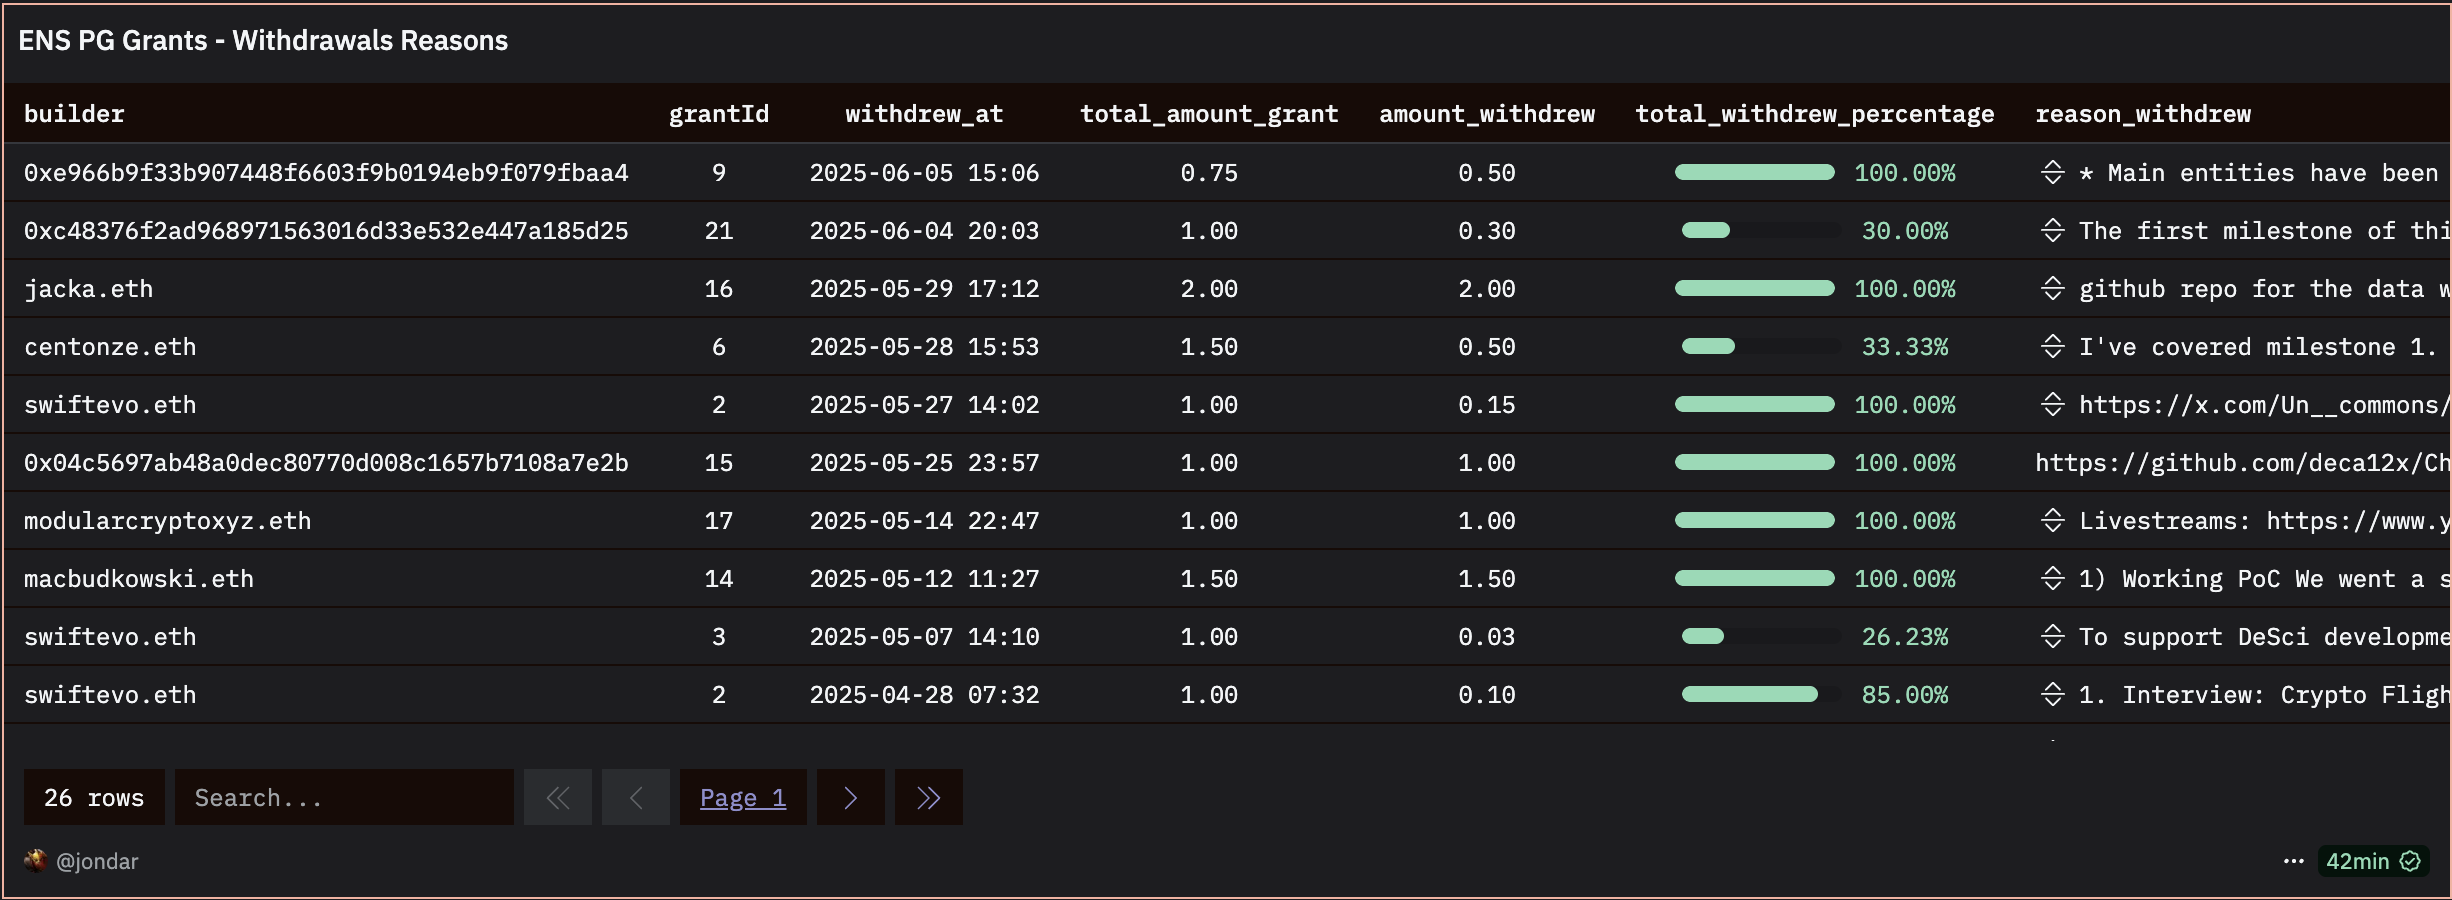Sort by total_withdrew_percentage column header
This screenshot has width=2452, height=900.
(x=1815, y=114)
